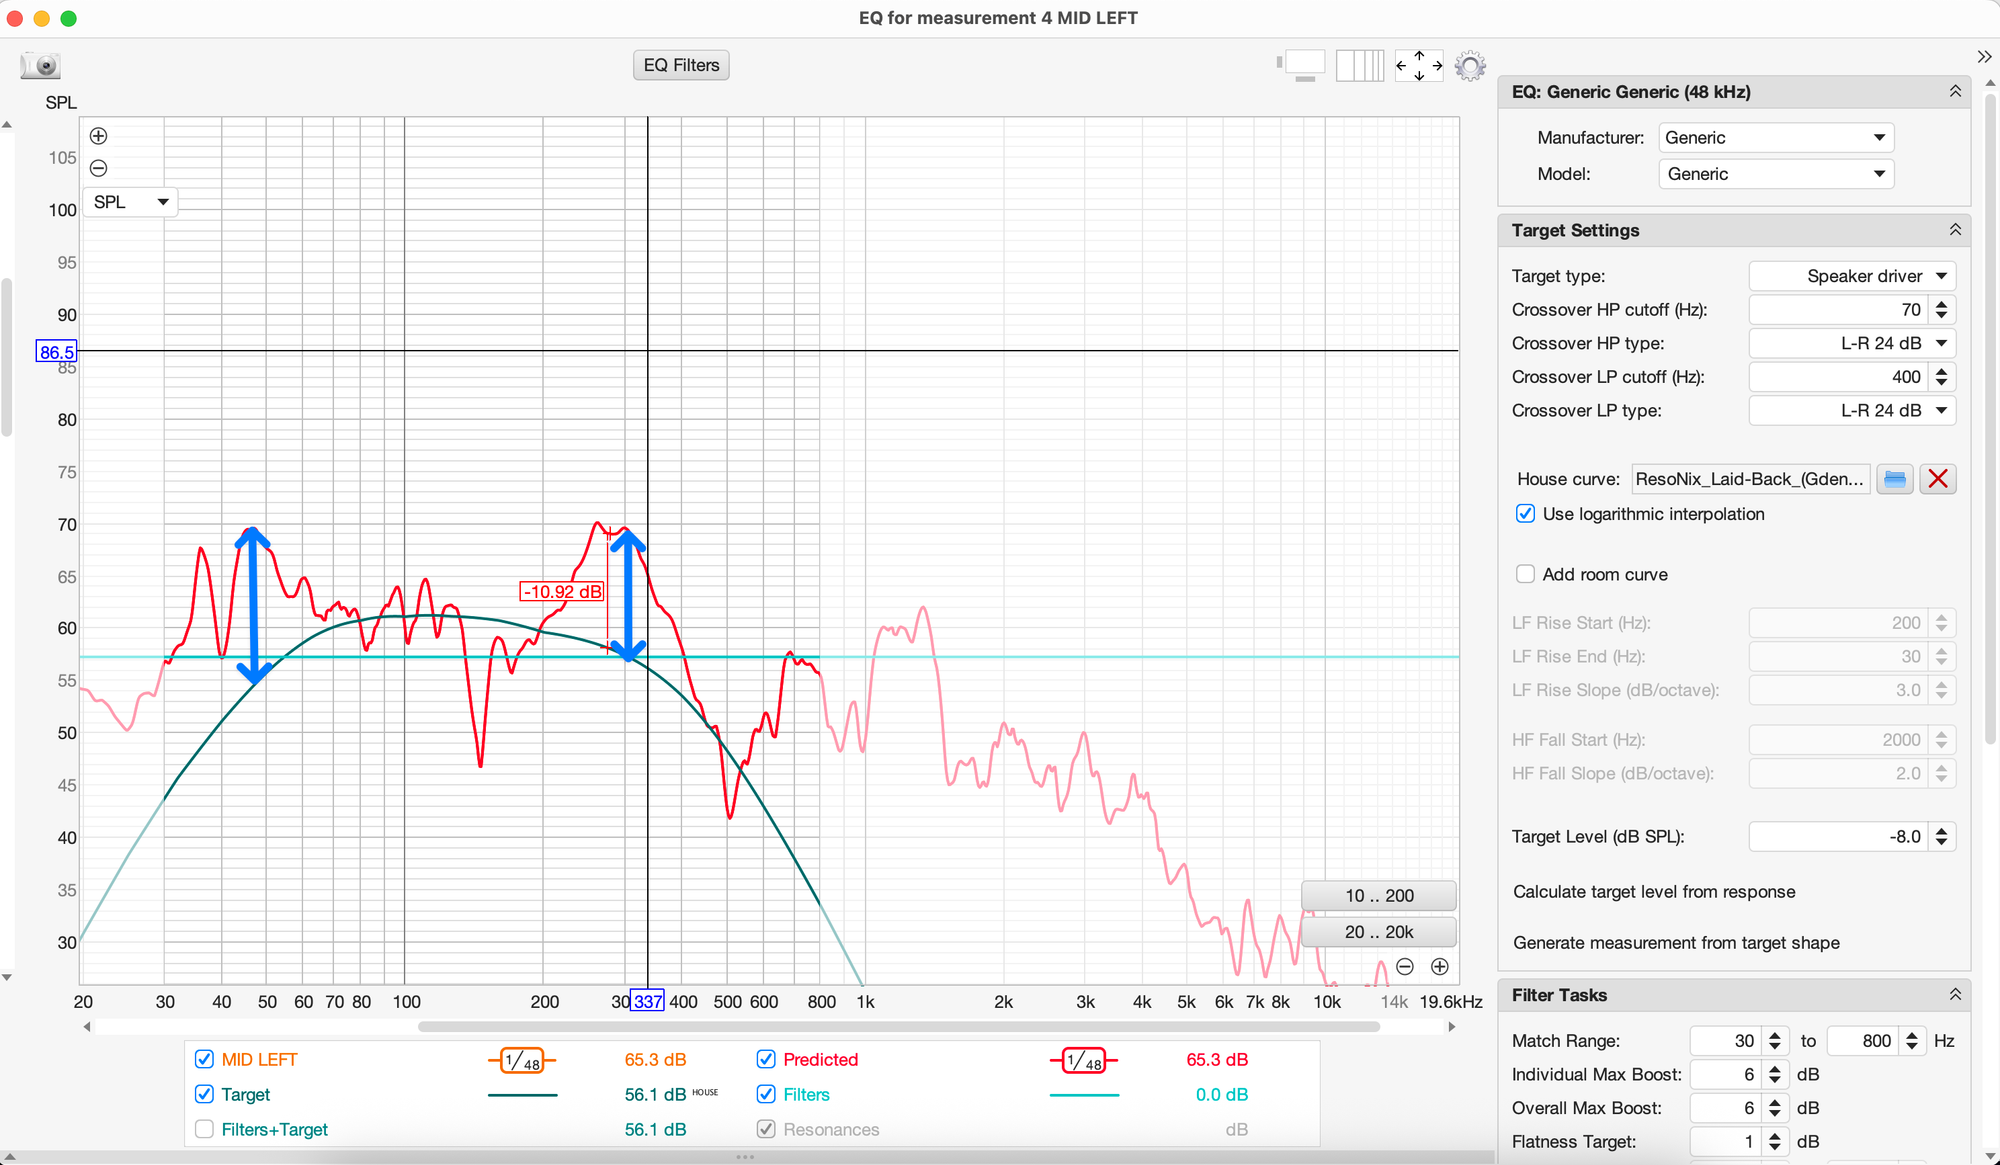The height and width of the screenshot is (1165, 2000).
Task: Open graph settings gear icon
Action: point(1469,66)
